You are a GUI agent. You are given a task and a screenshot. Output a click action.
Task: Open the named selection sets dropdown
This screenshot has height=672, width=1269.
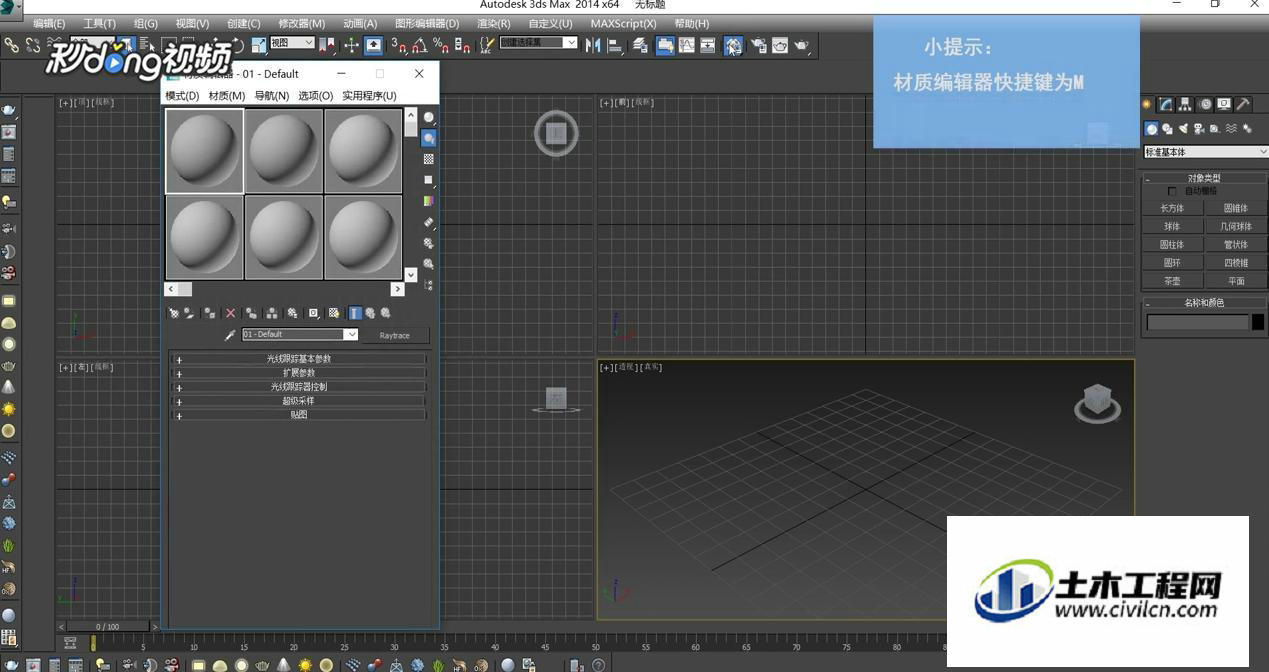pyautogui.click(x=539, y=43)
